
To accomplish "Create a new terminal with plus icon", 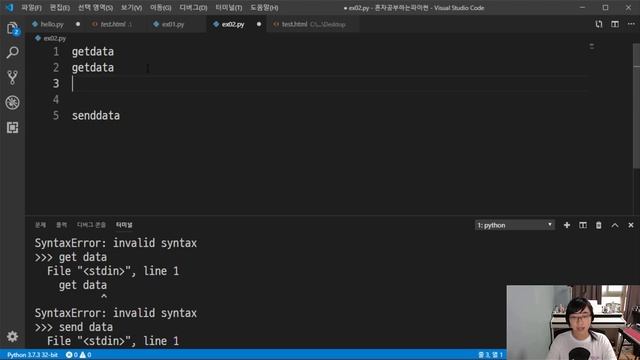I will 567,225.
